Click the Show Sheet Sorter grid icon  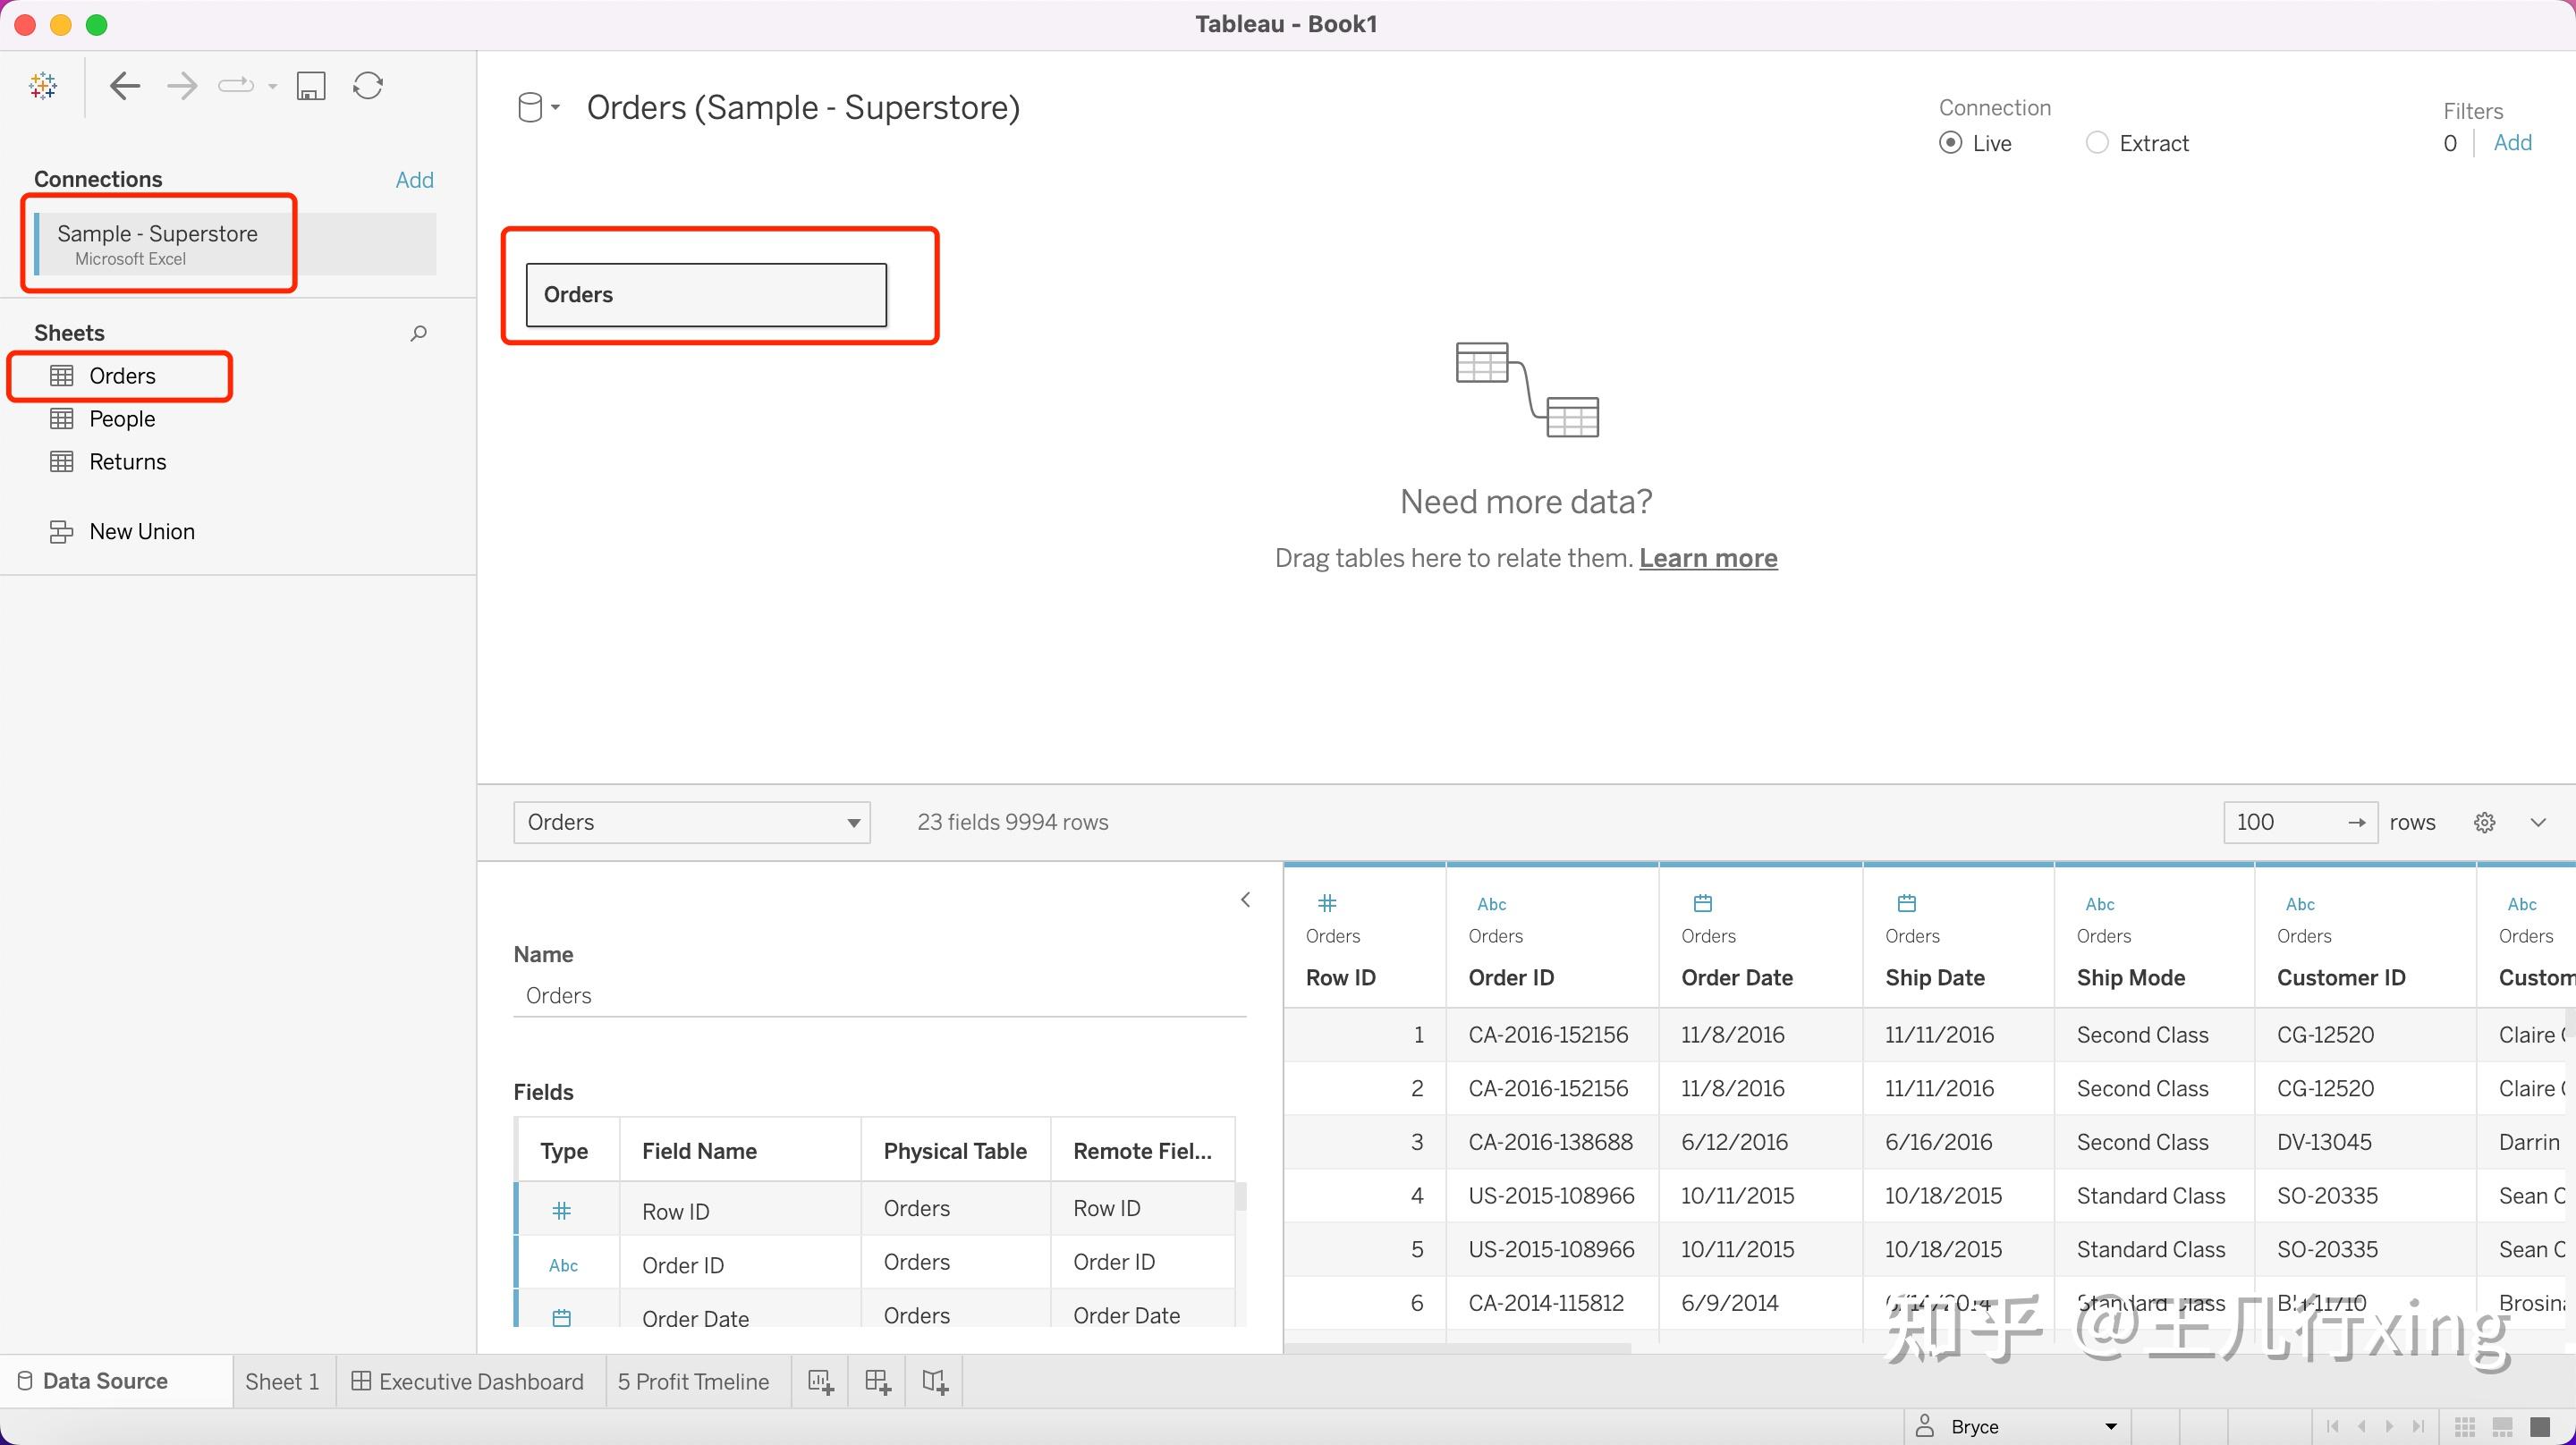tap(2465, 1427)
